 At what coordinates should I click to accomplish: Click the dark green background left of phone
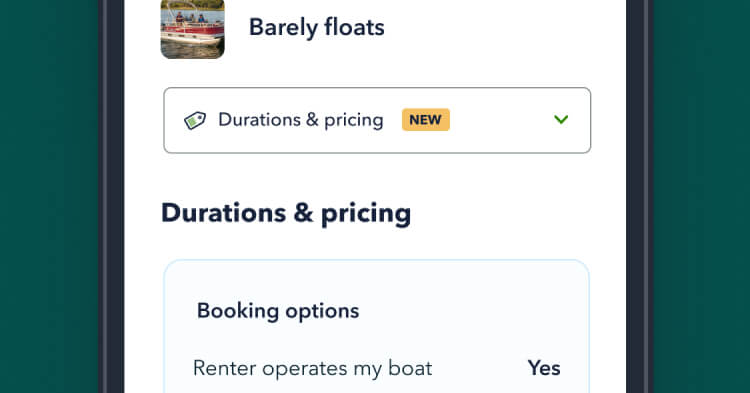[x=49, y=196]
